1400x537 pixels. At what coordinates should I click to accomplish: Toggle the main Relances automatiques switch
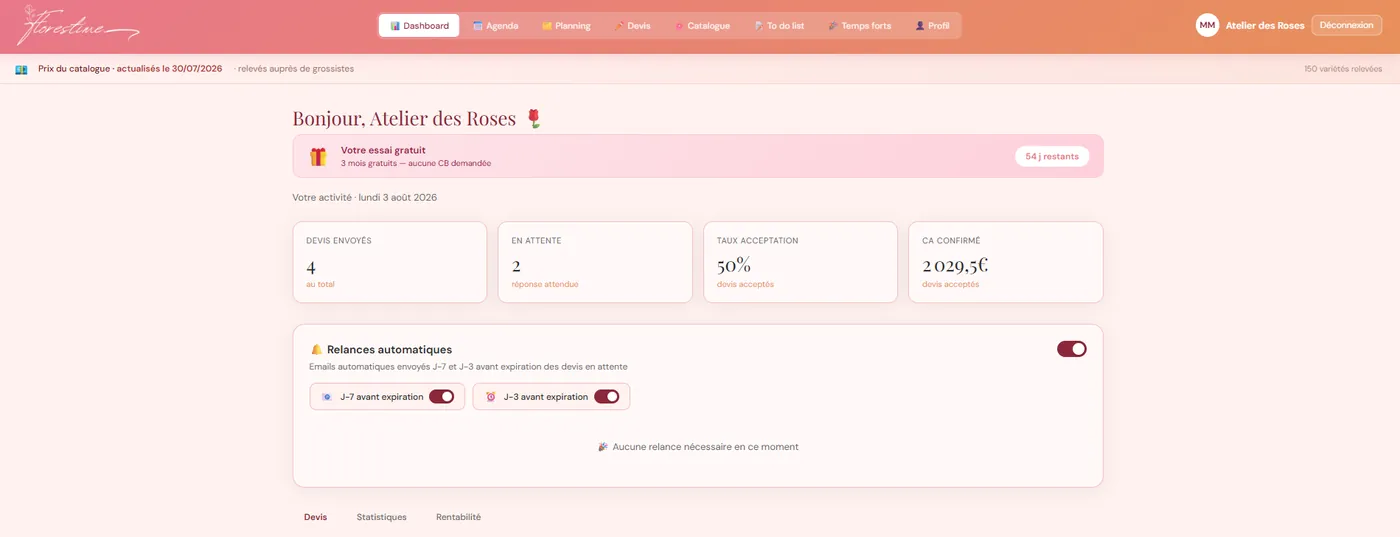coord(1072,349)
